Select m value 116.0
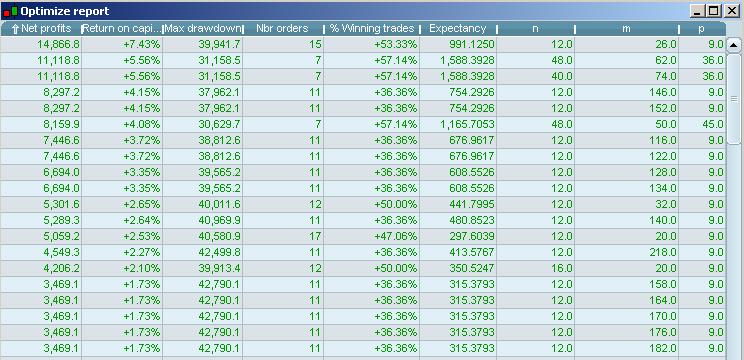 pyautogui.click(x=663, y=140)
